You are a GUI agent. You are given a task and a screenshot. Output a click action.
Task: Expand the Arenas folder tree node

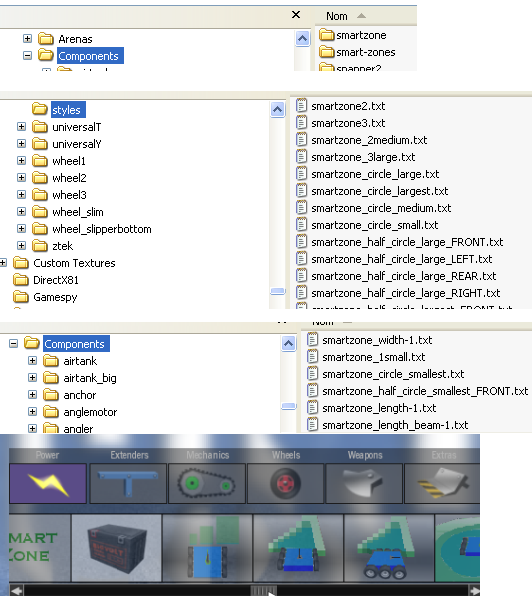click(27, 38)
